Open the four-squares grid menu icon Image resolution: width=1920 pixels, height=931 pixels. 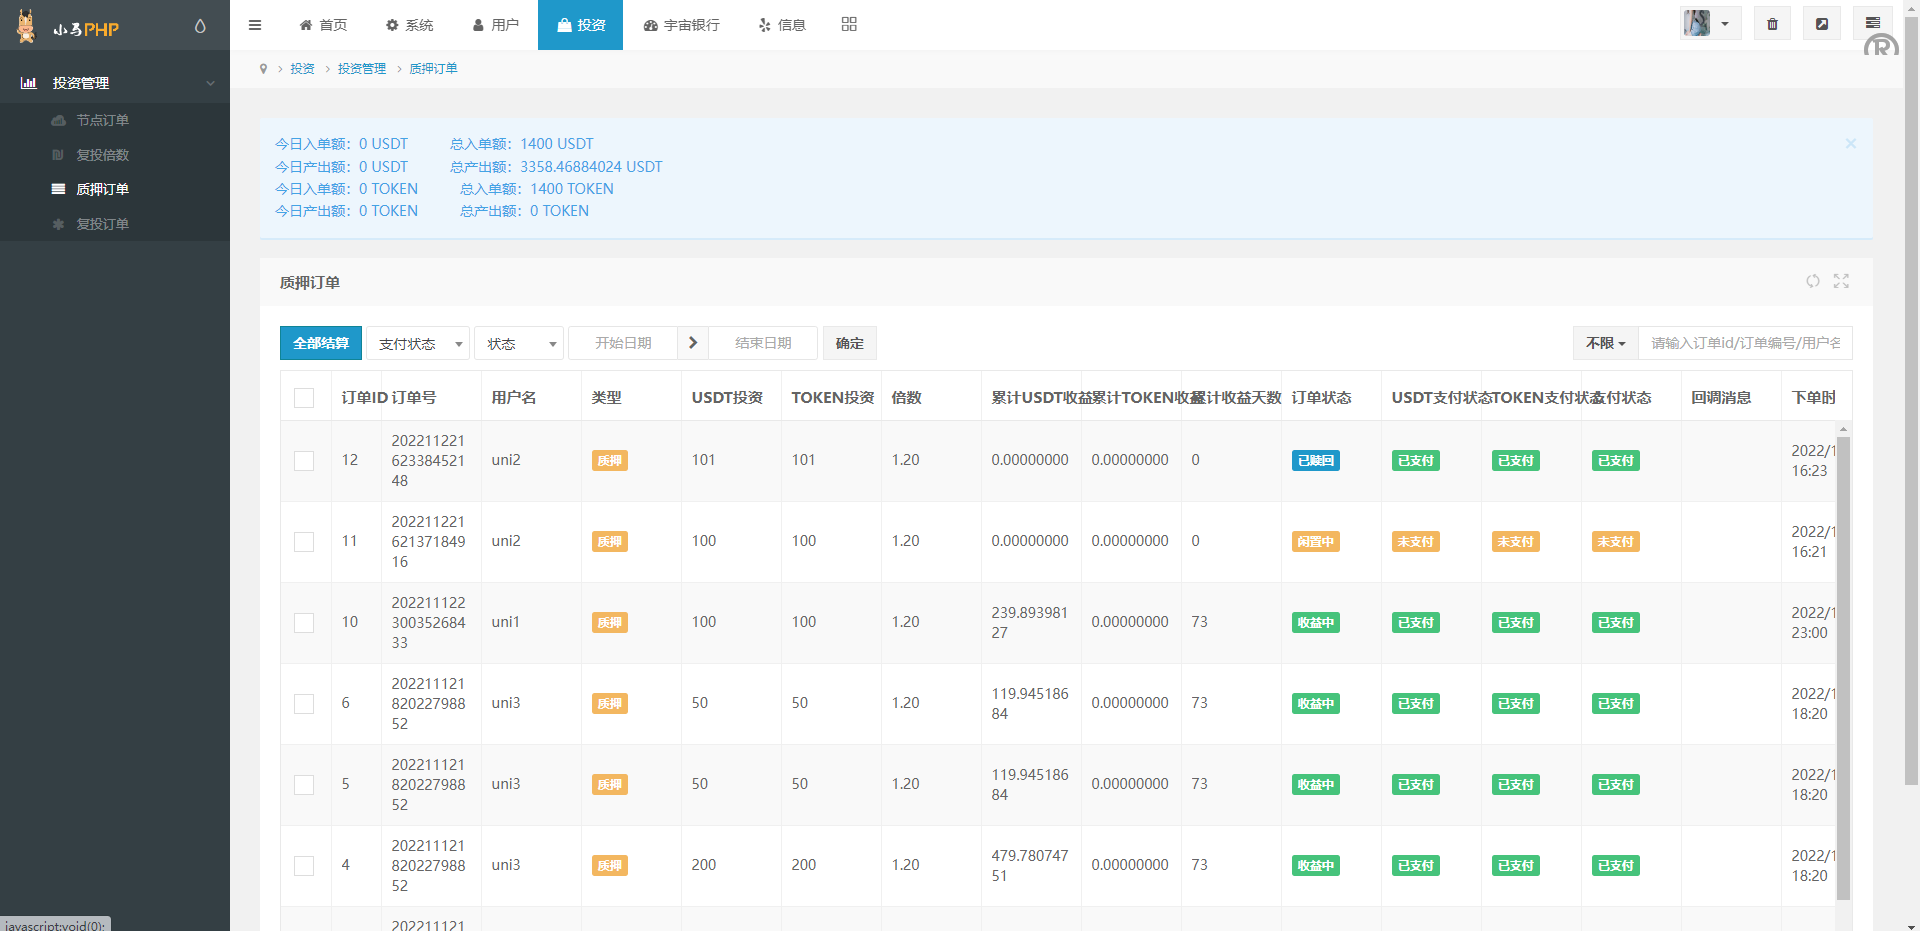(x=849, y=24)
